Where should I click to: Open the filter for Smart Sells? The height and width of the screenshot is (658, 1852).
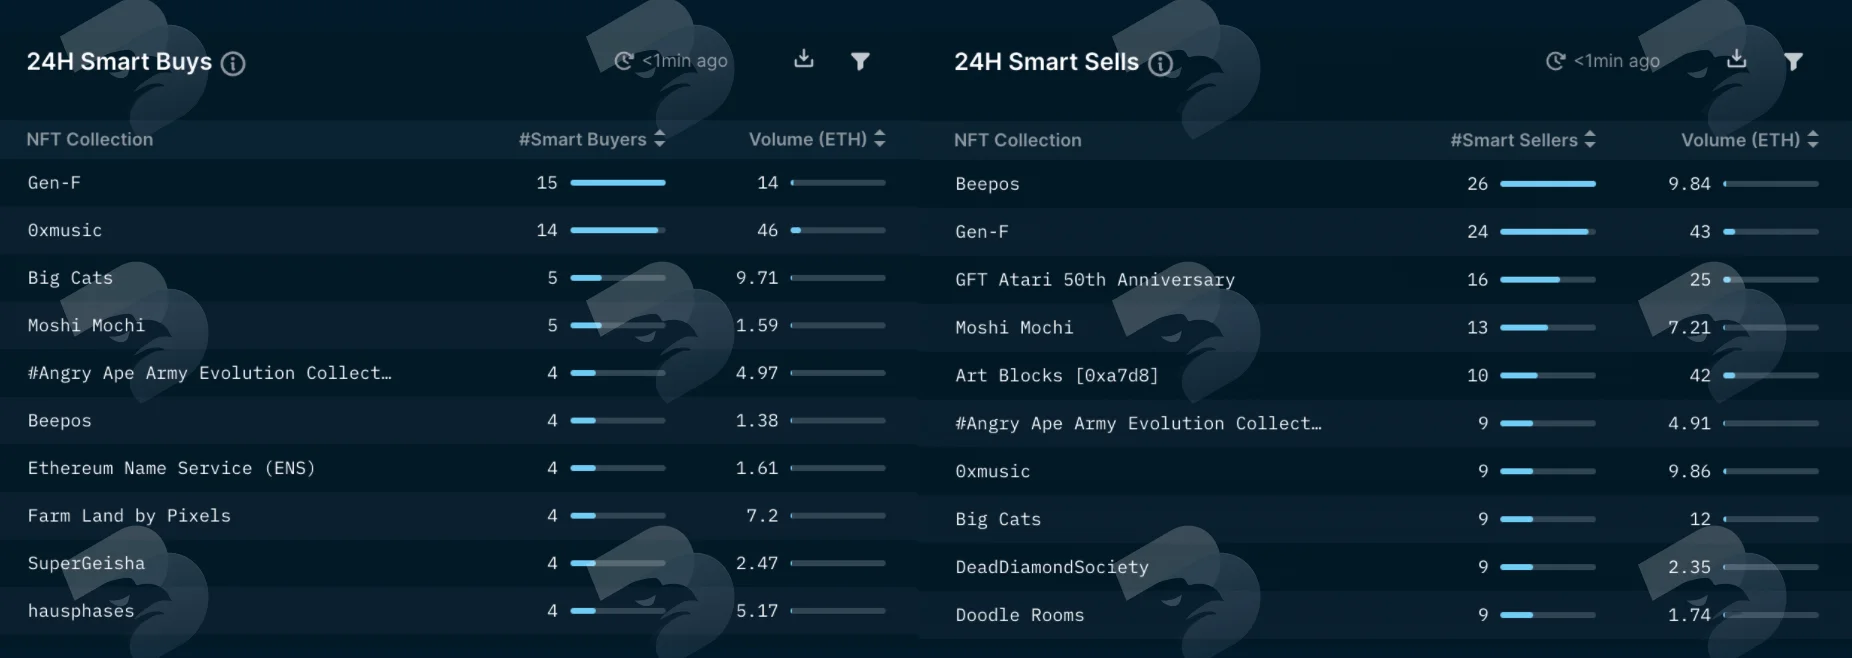pyautogui.click(x=1794, y=61)
